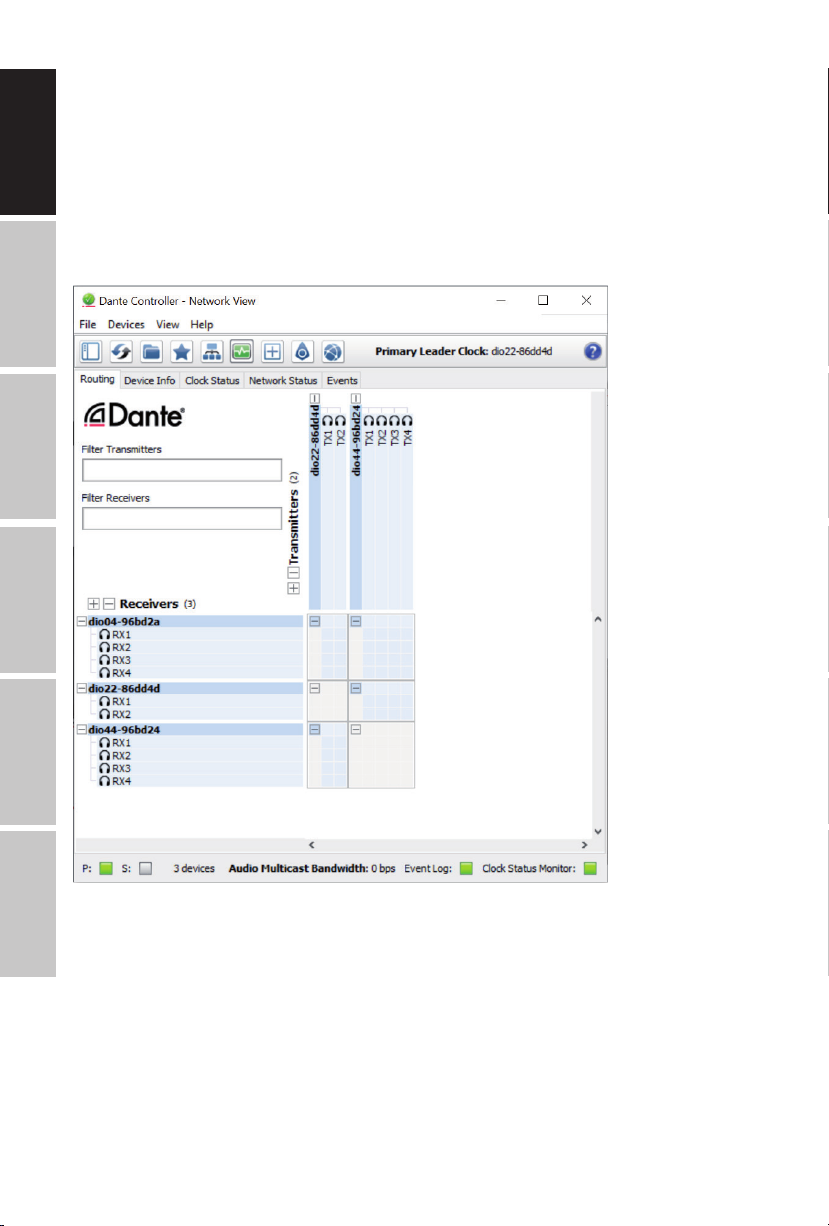
Task: Collapse the dio22-86dd4d receiver tree node
Action: pos(82,688)
